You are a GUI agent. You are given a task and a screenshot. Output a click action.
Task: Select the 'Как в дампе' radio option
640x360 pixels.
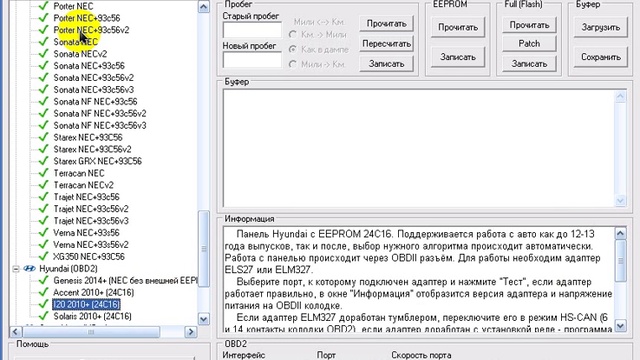(x=293, y=49)
